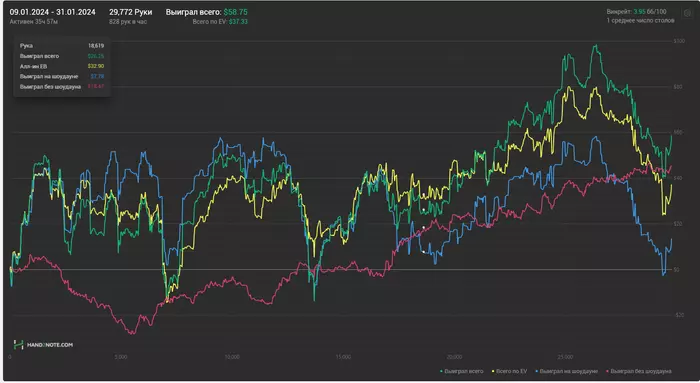Viewport: 700px width, 383px height.
Task: Click the 15,000 x-axis tick label
Action: click(x=343, y=357)
